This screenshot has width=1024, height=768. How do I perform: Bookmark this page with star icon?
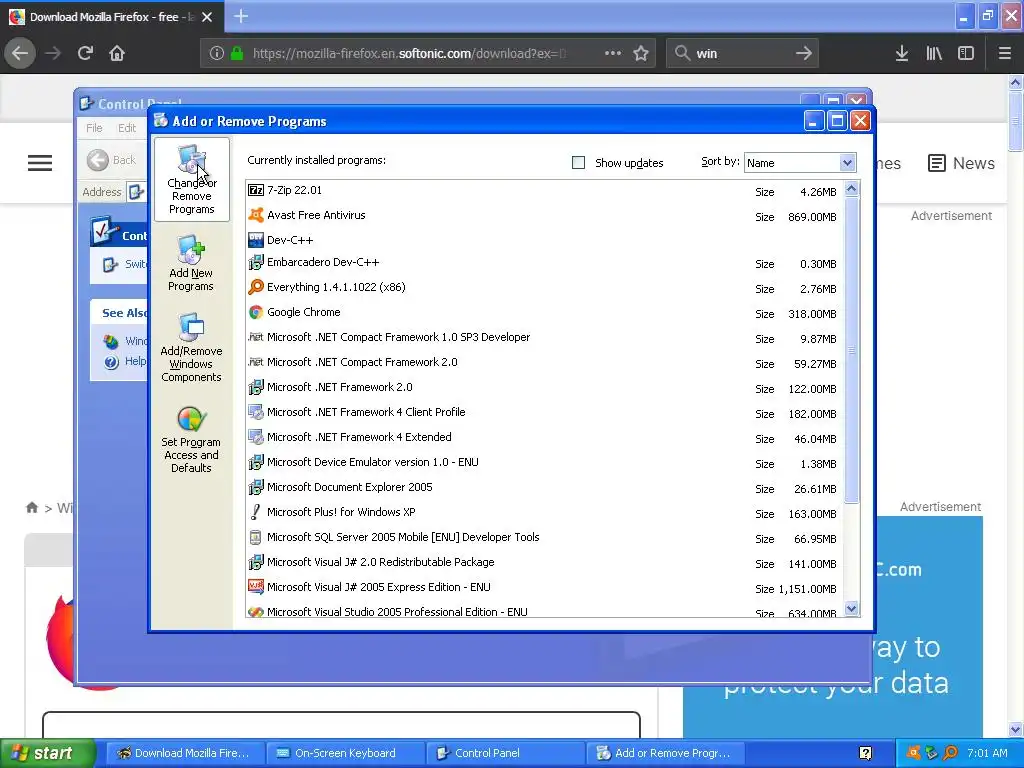point(641,54)
